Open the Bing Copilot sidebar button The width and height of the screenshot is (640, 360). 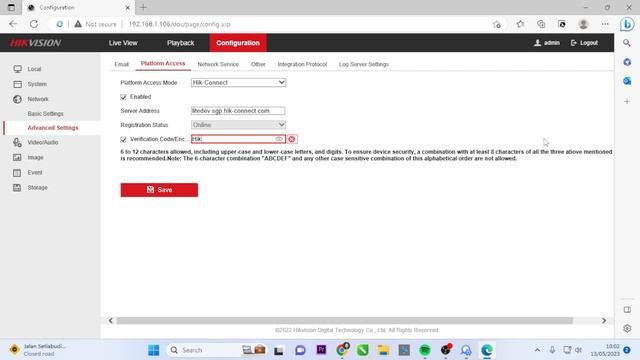pyautogui.click(x=627, y=24)
